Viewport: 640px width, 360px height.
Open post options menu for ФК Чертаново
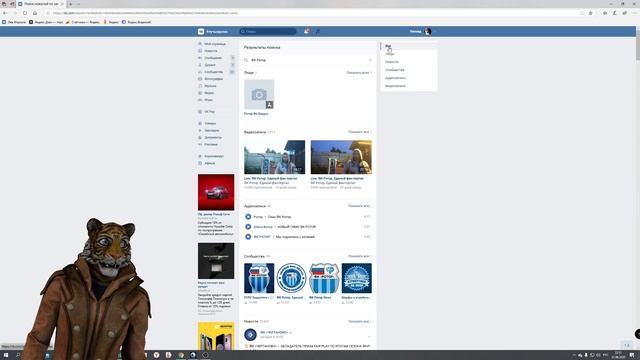pyautogui.click(x=369, y=337)
